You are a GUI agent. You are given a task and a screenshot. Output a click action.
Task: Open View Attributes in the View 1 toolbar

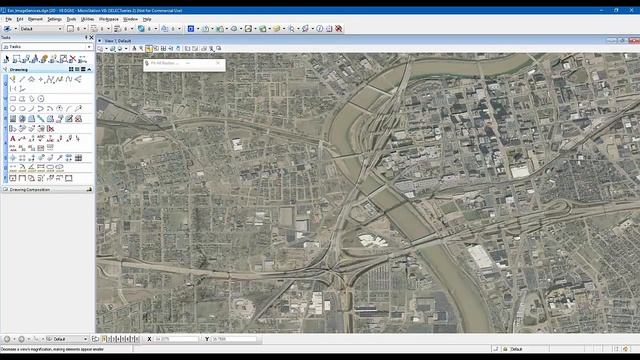click(100, 49)
